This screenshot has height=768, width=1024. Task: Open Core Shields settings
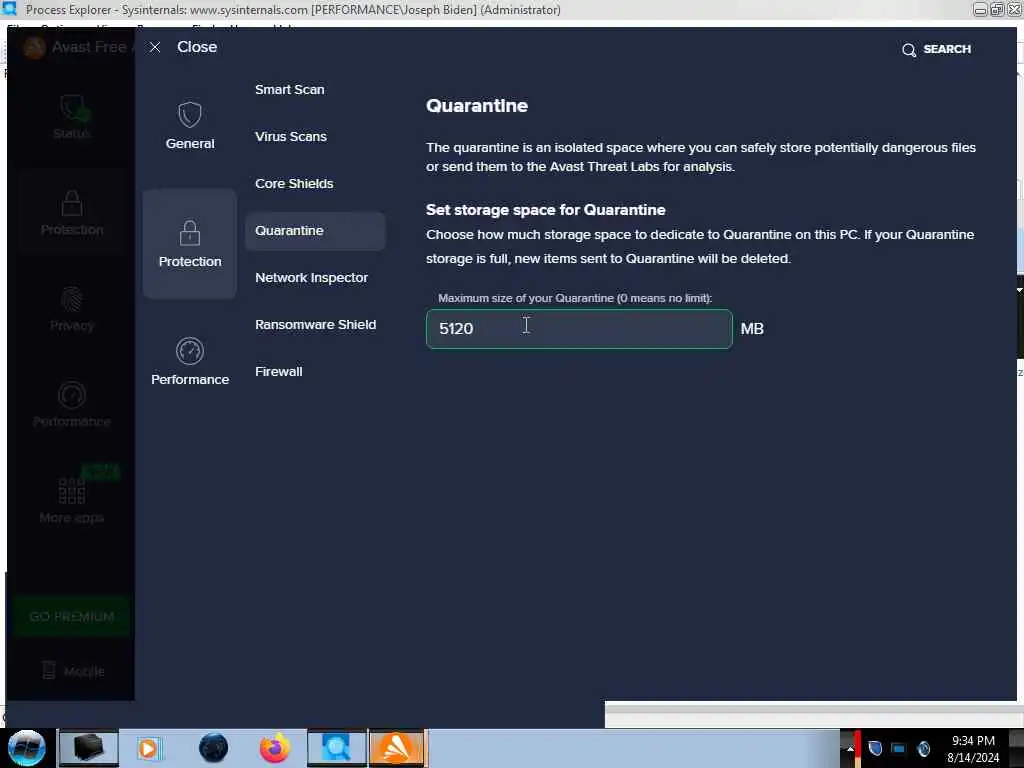(295, 184)
